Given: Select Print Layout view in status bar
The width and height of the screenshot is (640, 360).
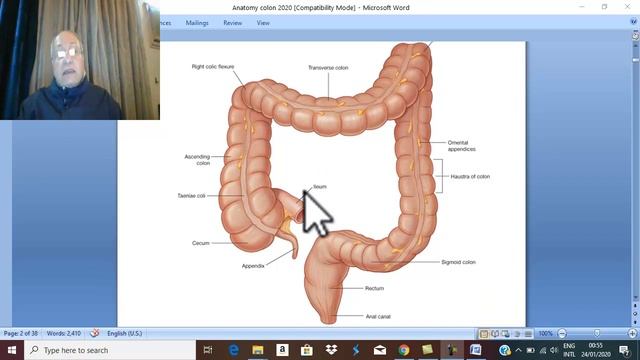Looking at the screenshot, I should 484,334.
